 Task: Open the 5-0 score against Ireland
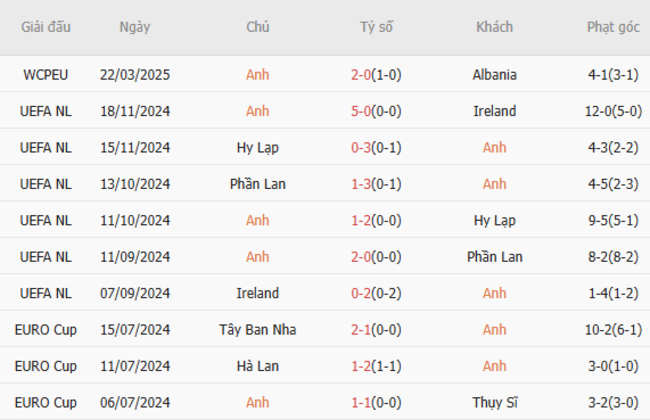click(377, 111)
